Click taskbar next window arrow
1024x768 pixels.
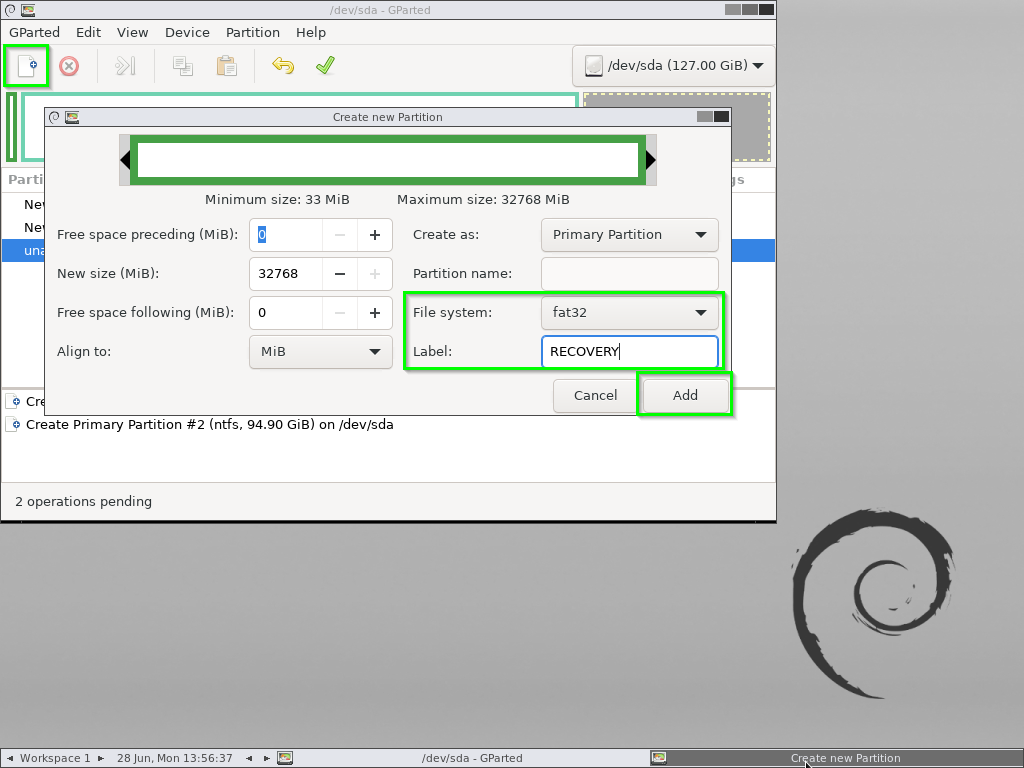click(x=266, y=758)
